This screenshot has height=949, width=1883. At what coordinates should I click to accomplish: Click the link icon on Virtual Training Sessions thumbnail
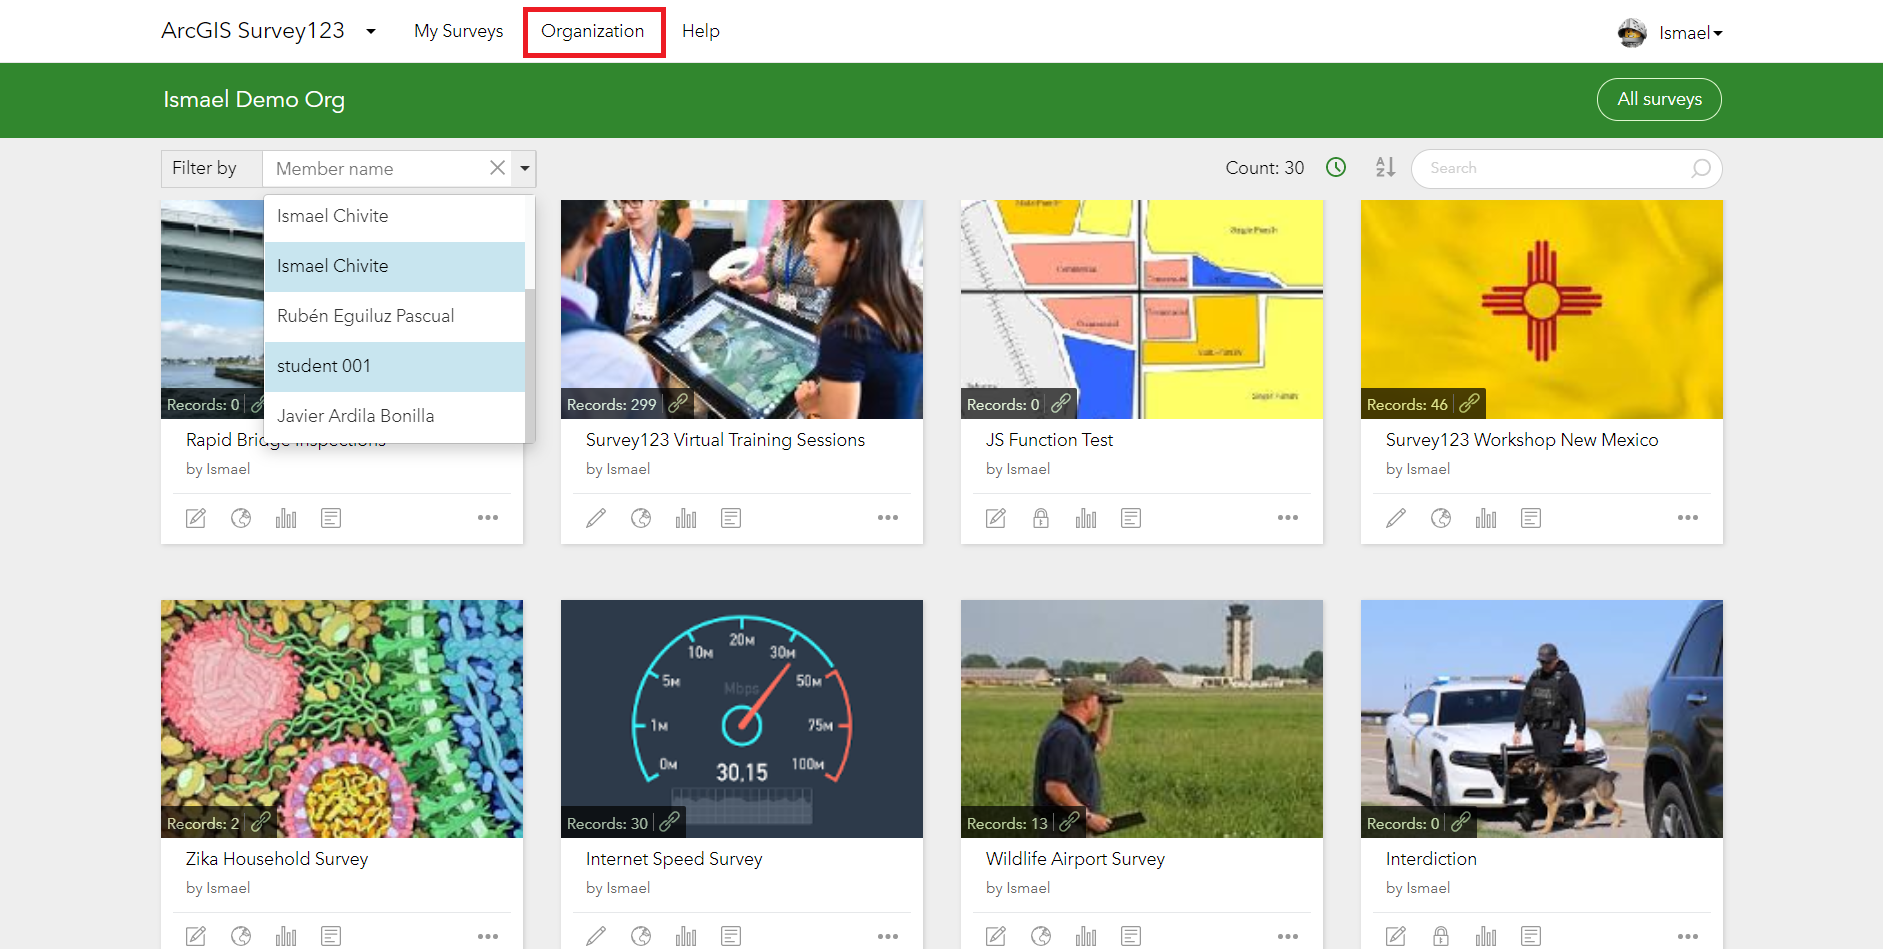pyautogui.click(x=678, y=403)
